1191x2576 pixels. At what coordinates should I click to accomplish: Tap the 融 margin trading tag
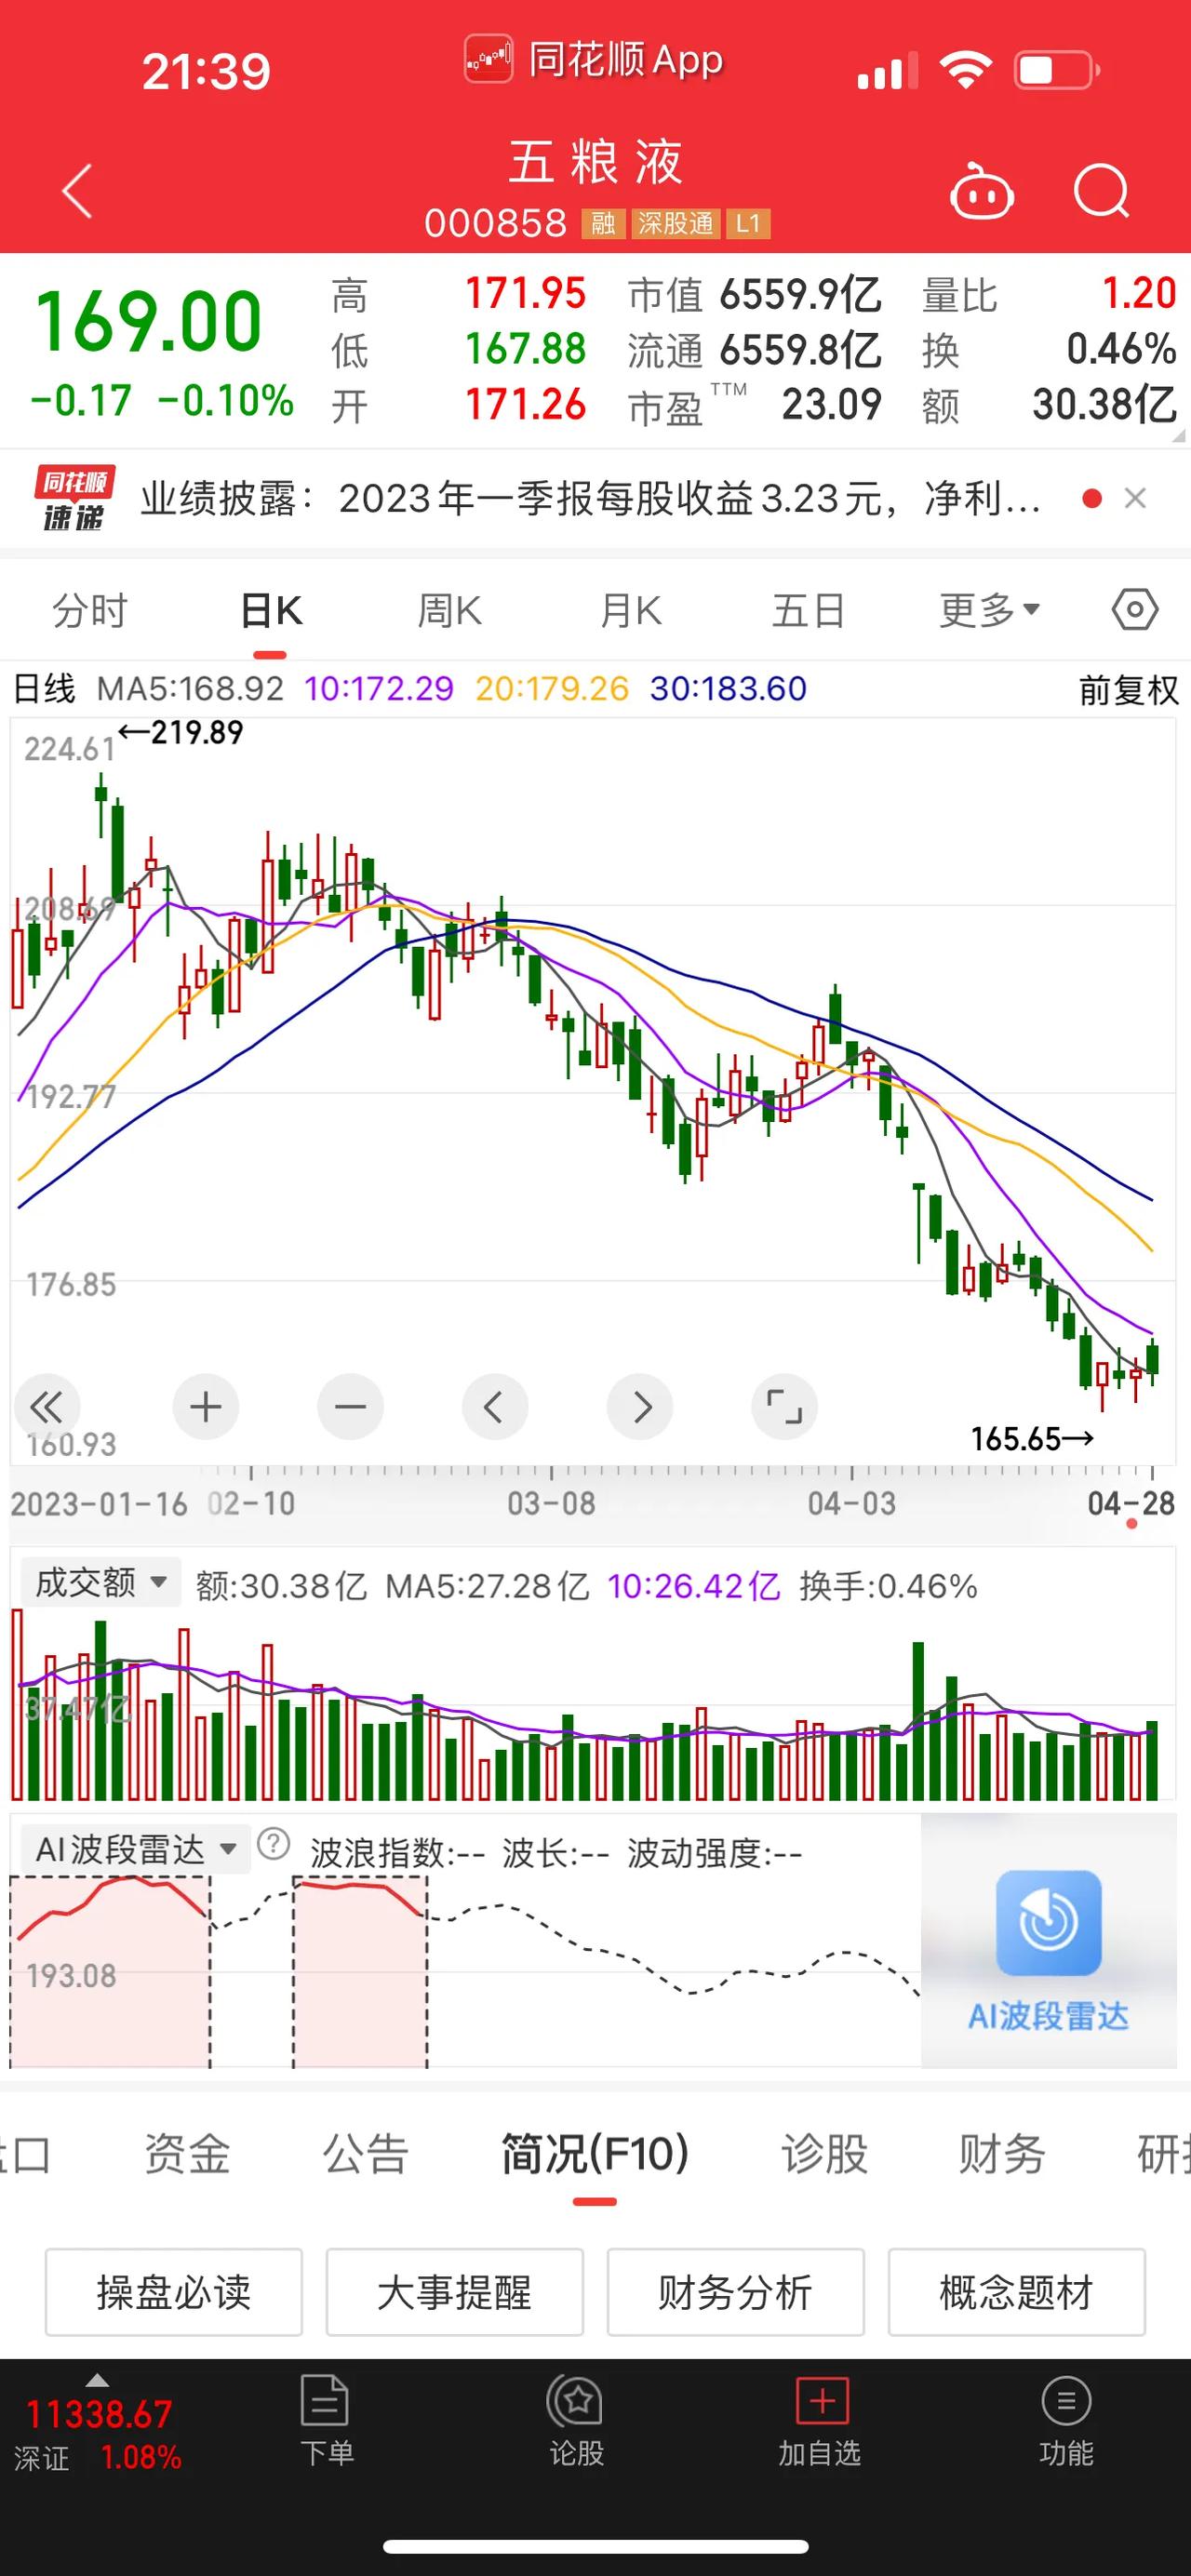[x=603, y=223]
